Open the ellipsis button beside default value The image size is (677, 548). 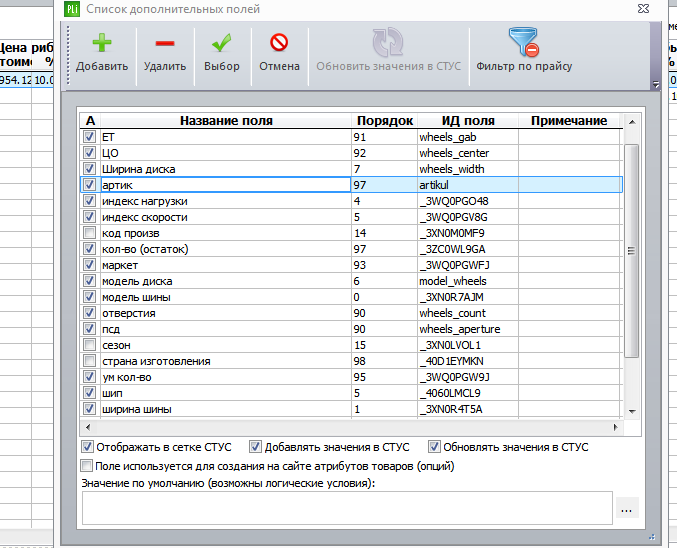[626, 510]
